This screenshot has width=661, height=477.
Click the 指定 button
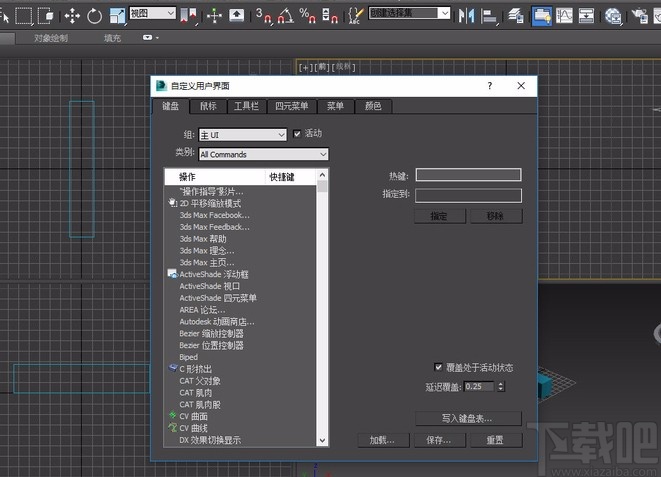coord(439,216)
